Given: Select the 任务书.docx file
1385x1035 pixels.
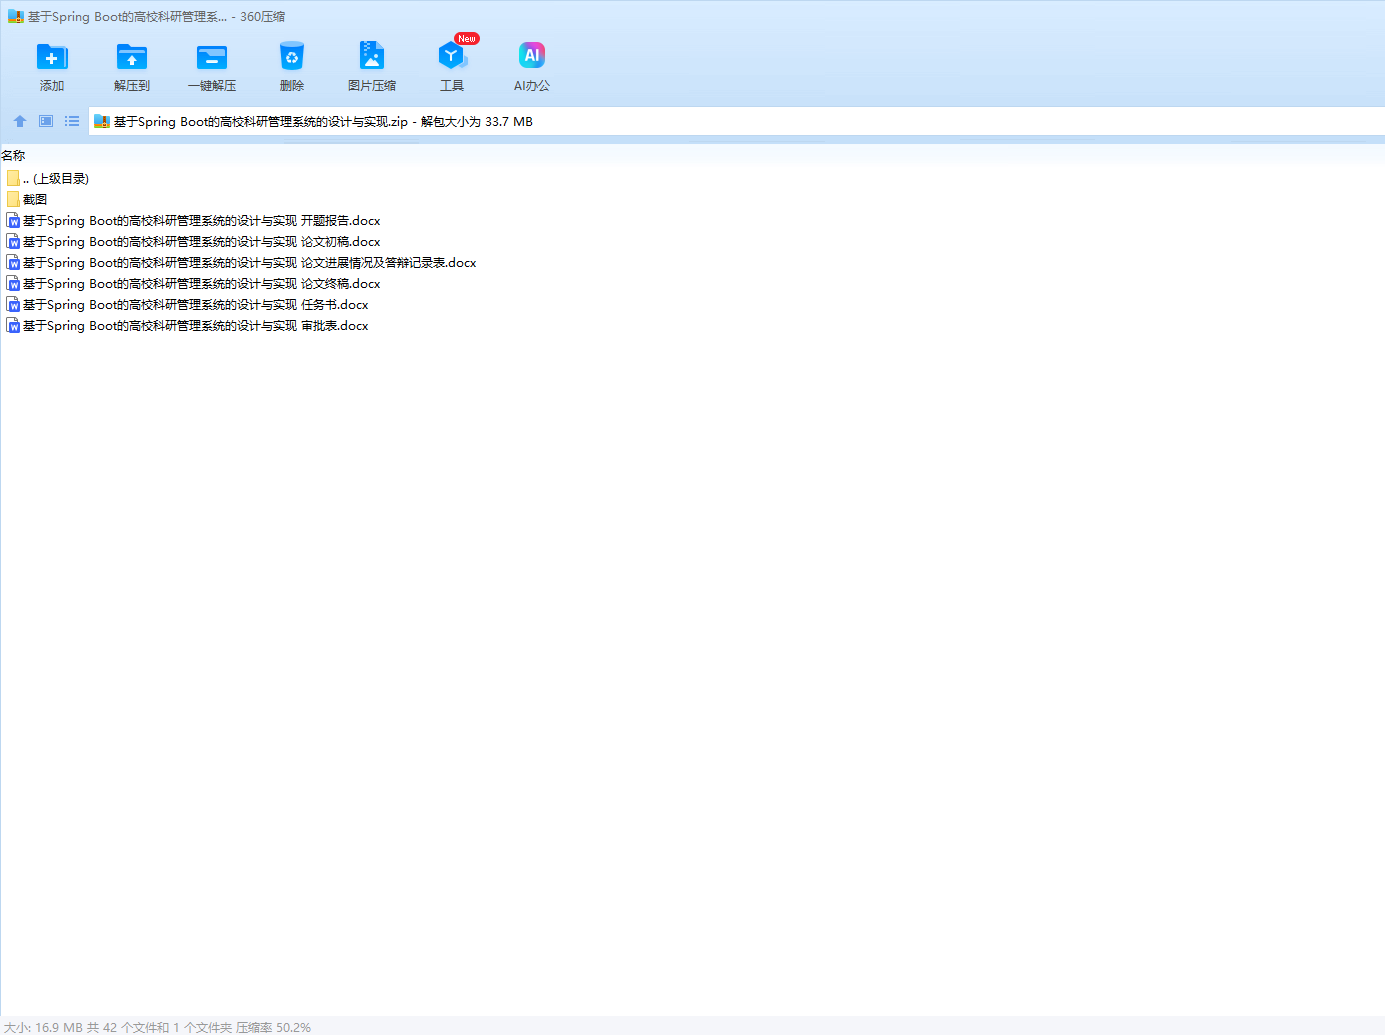Looking at the screenshot, I should coord(195,305).
